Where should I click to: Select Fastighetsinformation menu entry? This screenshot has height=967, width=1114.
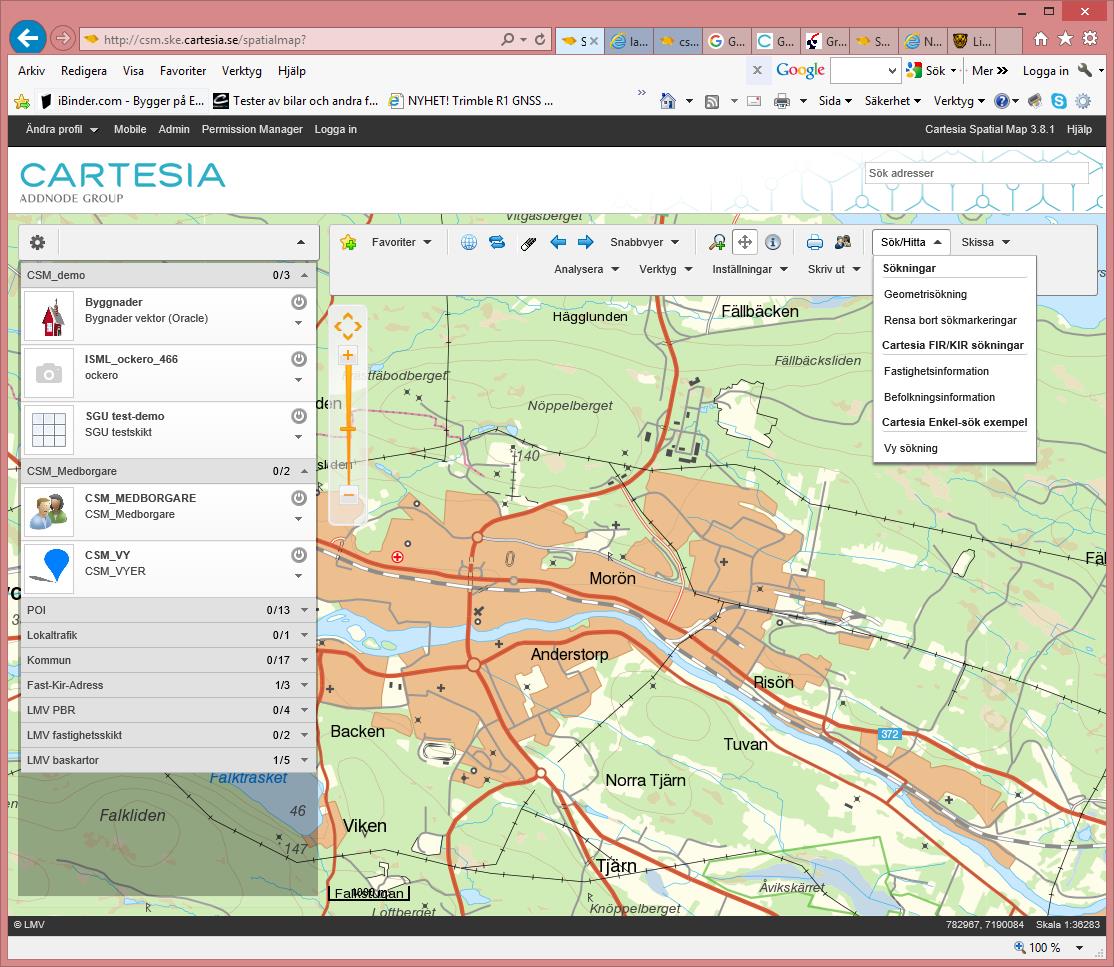936,372
